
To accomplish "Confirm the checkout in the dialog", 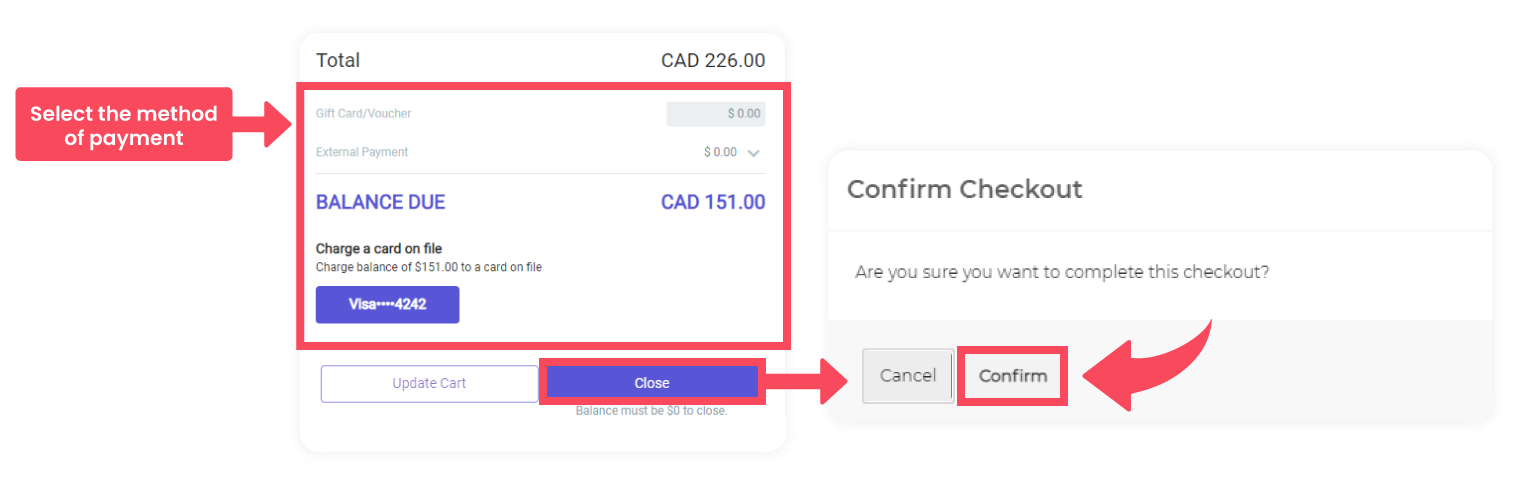I will point(1012,376).
